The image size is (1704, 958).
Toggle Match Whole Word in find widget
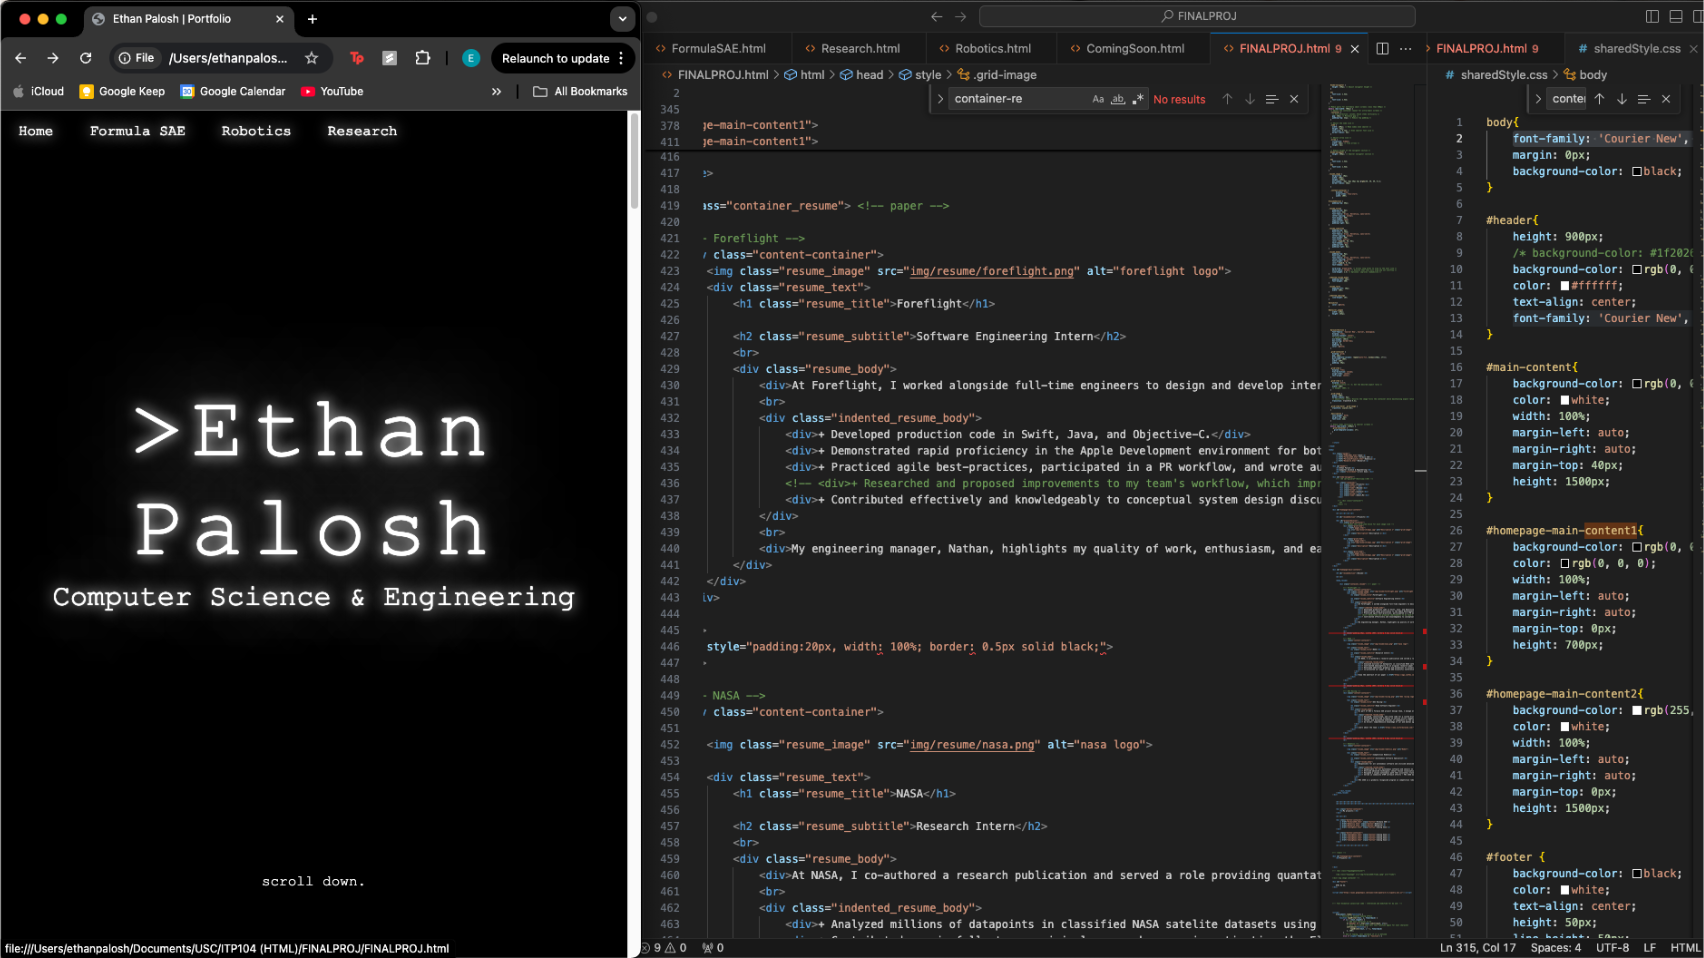click(1118, 99)
